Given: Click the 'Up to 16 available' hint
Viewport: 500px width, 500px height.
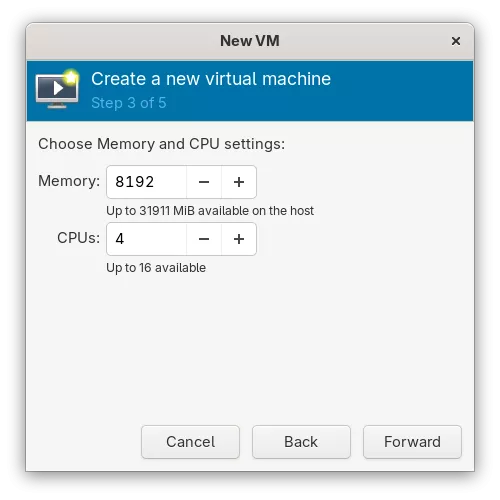Looking at the screenshot, I should click(x=156, y=268).
